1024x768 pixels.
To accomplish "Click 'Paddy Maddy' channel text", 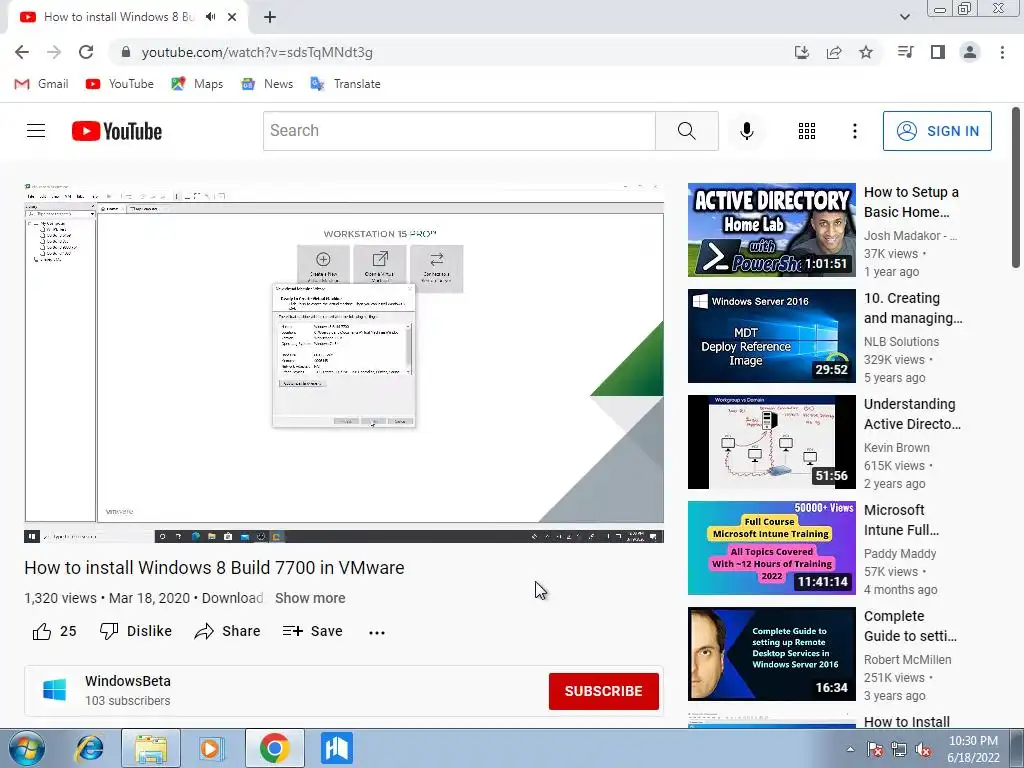I will pos(900,553).
